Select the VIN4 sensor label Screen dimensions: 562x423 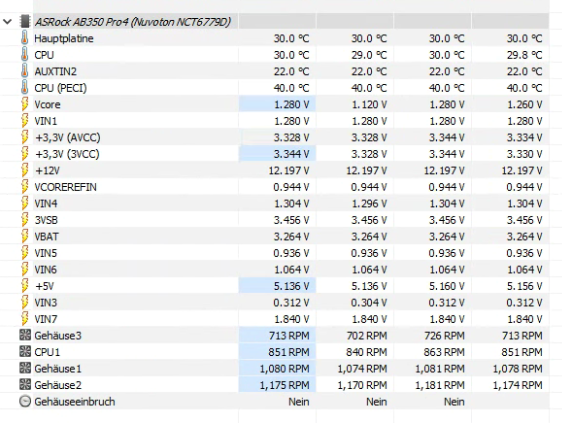click(x=46, y=203)
